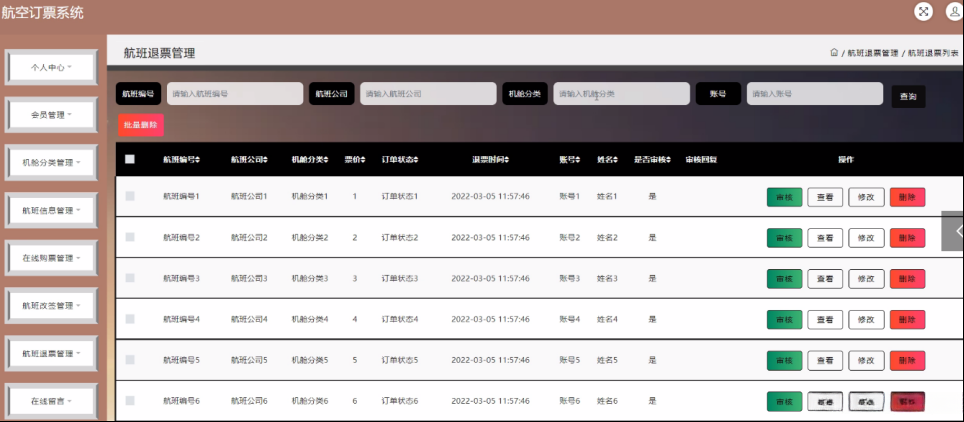
Task: Focus the 航班公司 search input
Action: tap(428, 94)
